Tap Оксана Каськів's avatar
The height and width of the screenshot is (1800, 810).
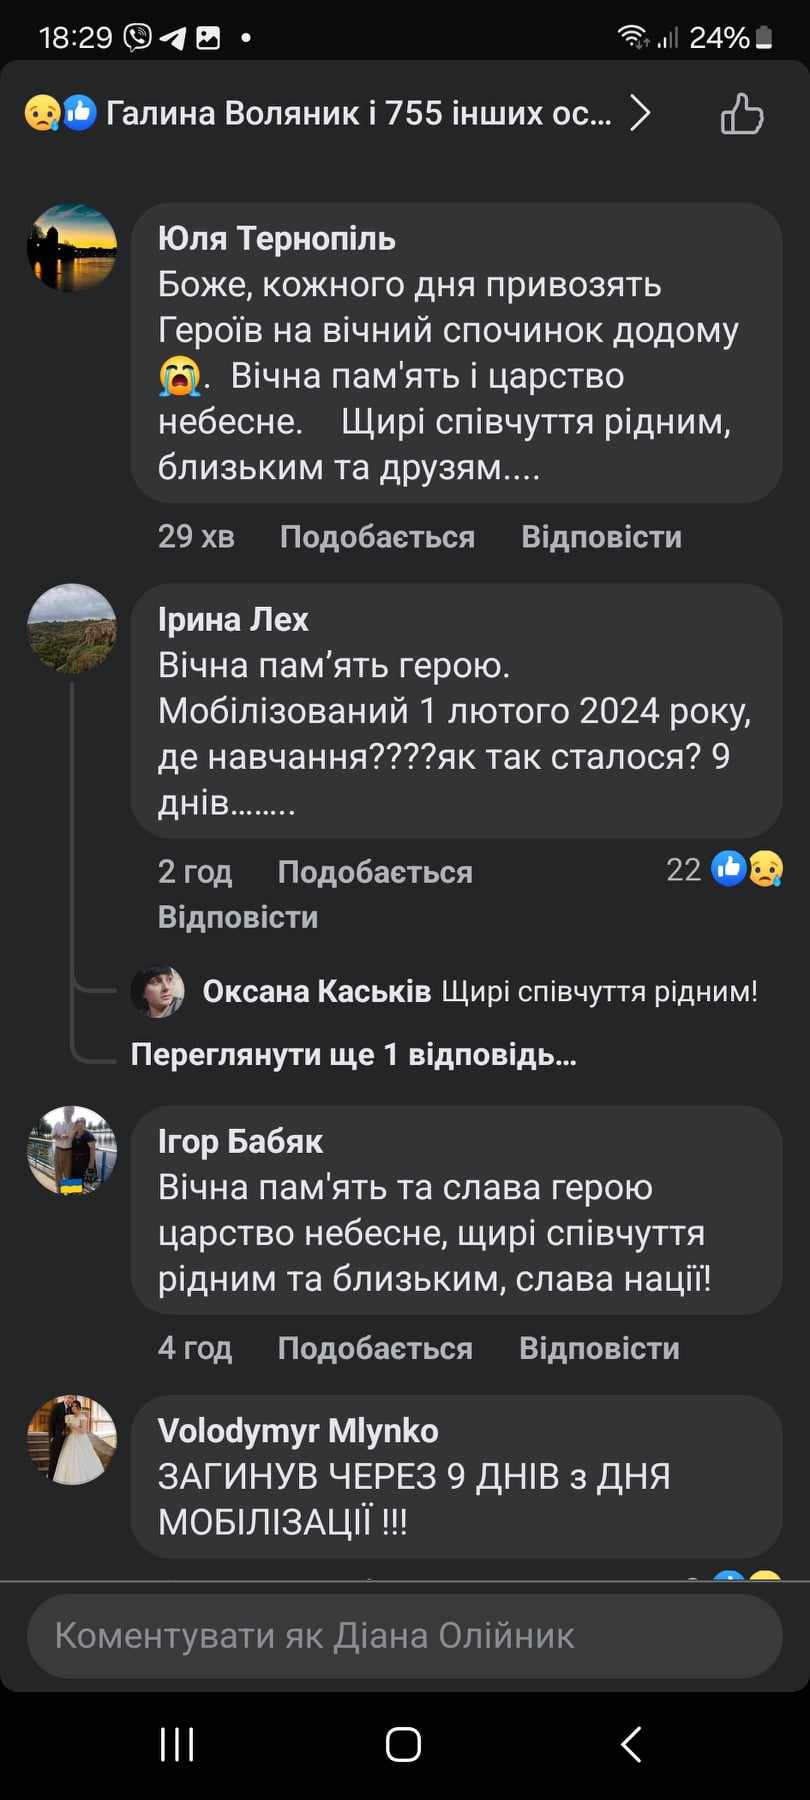pos(157,991)
